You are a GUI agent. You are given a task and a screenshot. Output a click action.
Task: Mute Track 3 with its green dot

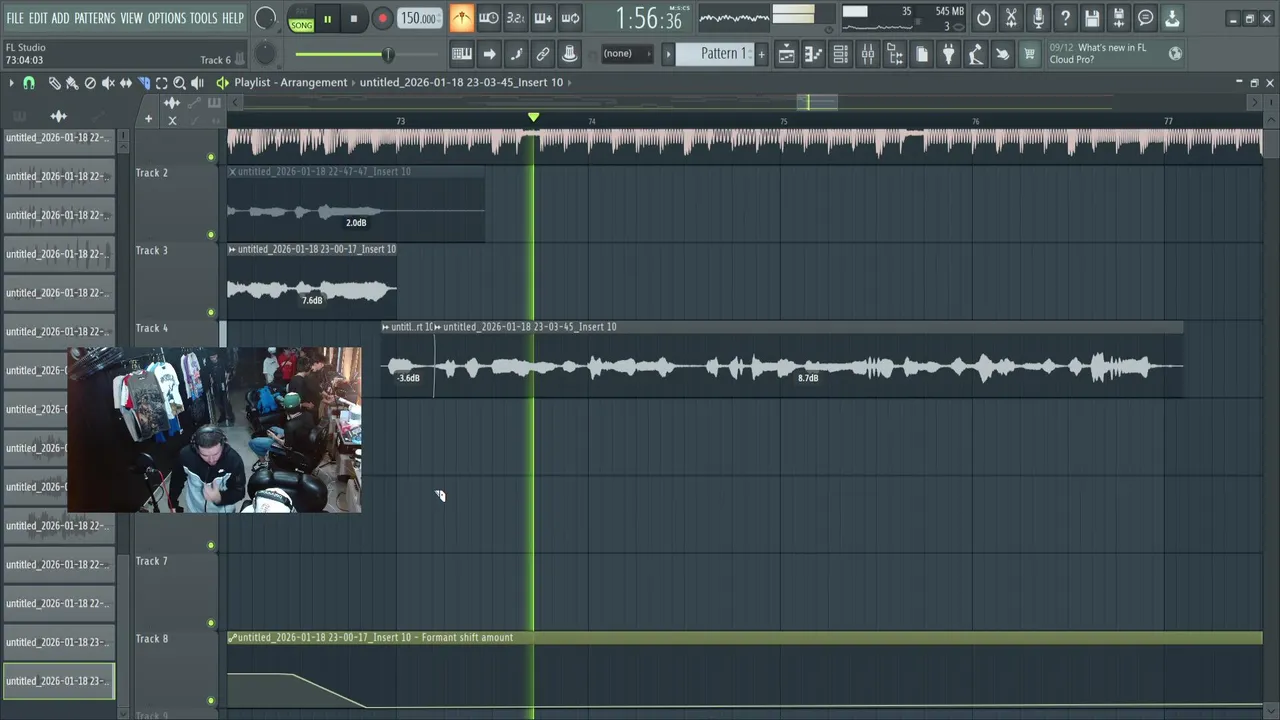pyautogui.click(x=211, y=313)
